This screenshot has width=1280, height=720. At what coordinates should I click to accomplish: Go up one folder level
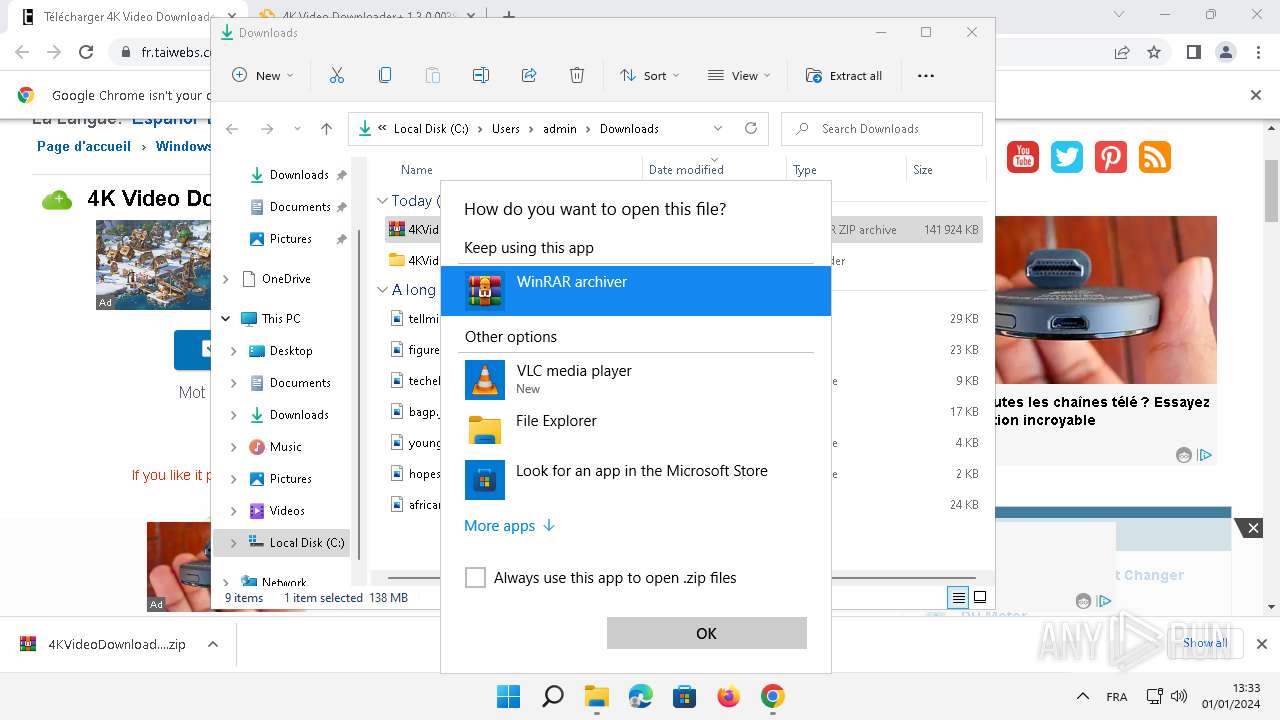[326, 129]
